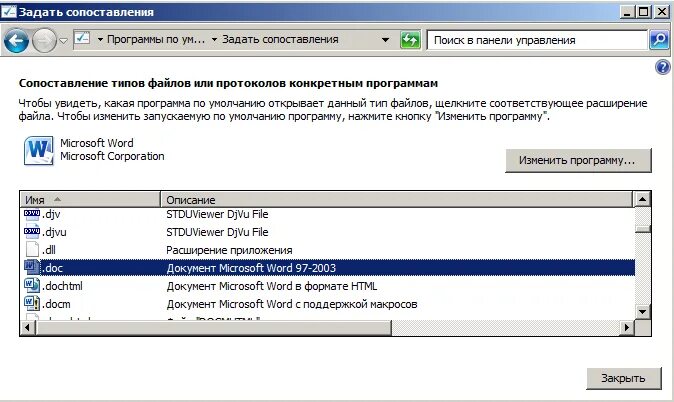Click the control panel icon in address bar

[82, 39]
